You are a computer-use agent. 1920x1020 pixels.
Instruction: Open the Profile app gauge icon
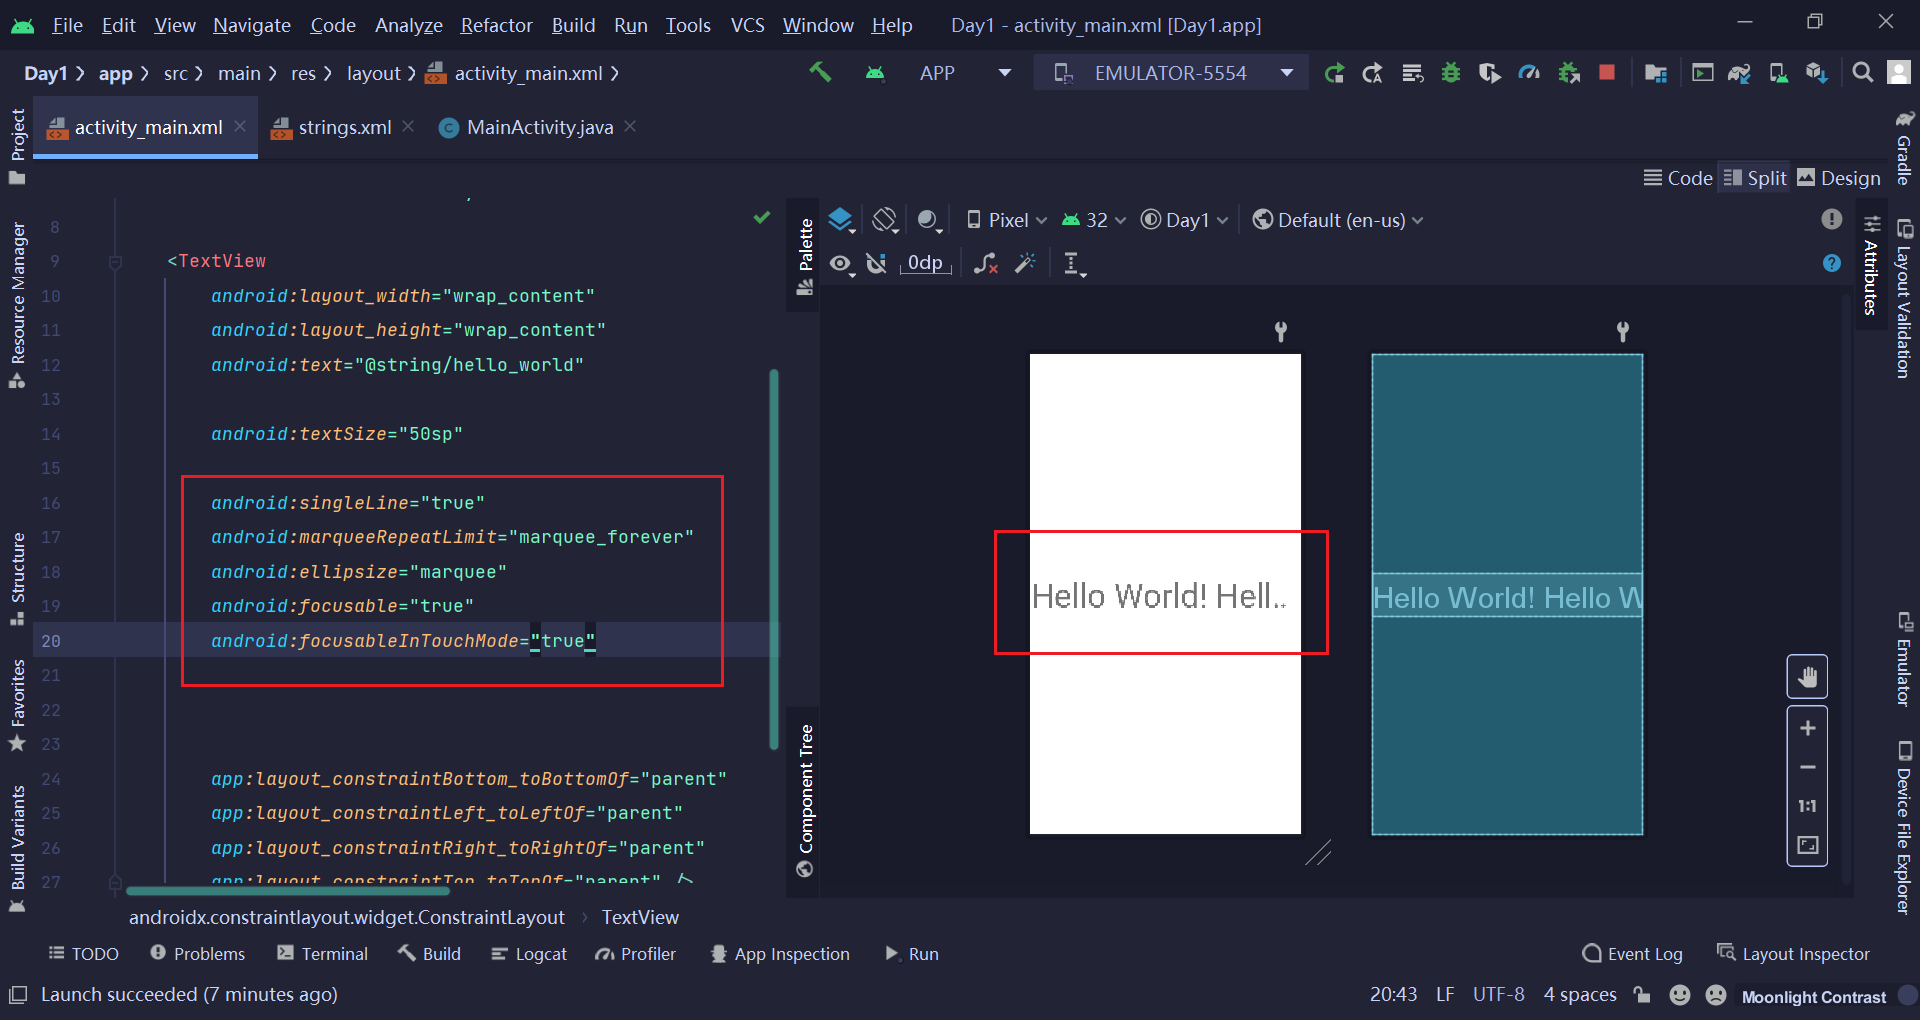coord(1529,73)
